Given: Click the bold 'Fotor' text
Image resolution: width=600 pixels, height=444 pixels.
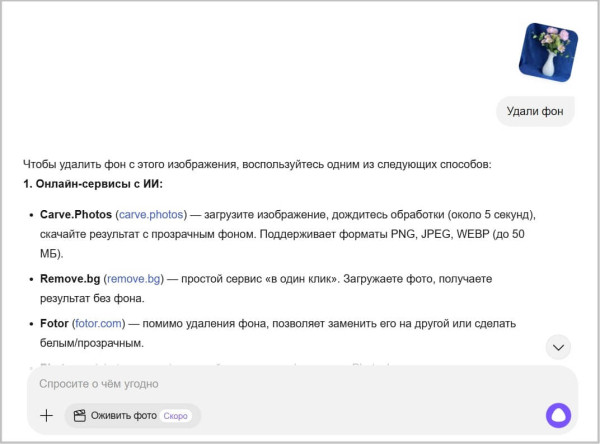Looking at the screenshot, I should pos(54,323).
